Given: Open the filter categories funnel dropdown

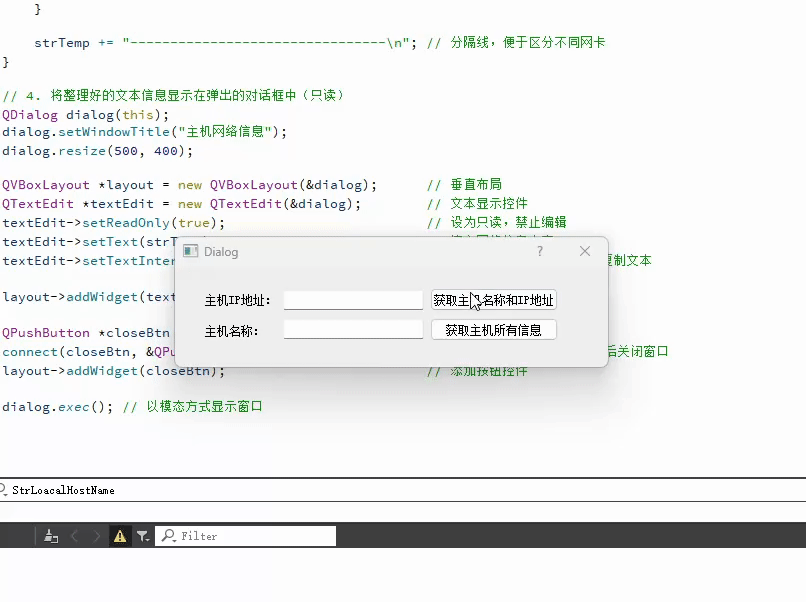Looking at the screenshot, I should (143, 536).
